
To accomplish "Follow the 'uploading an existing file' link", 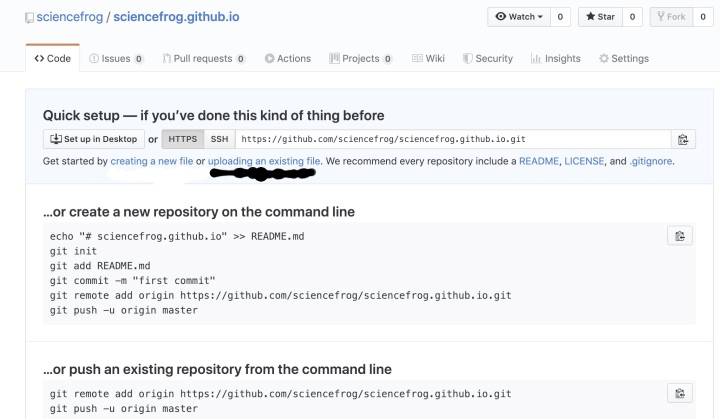I will point(264,161).
